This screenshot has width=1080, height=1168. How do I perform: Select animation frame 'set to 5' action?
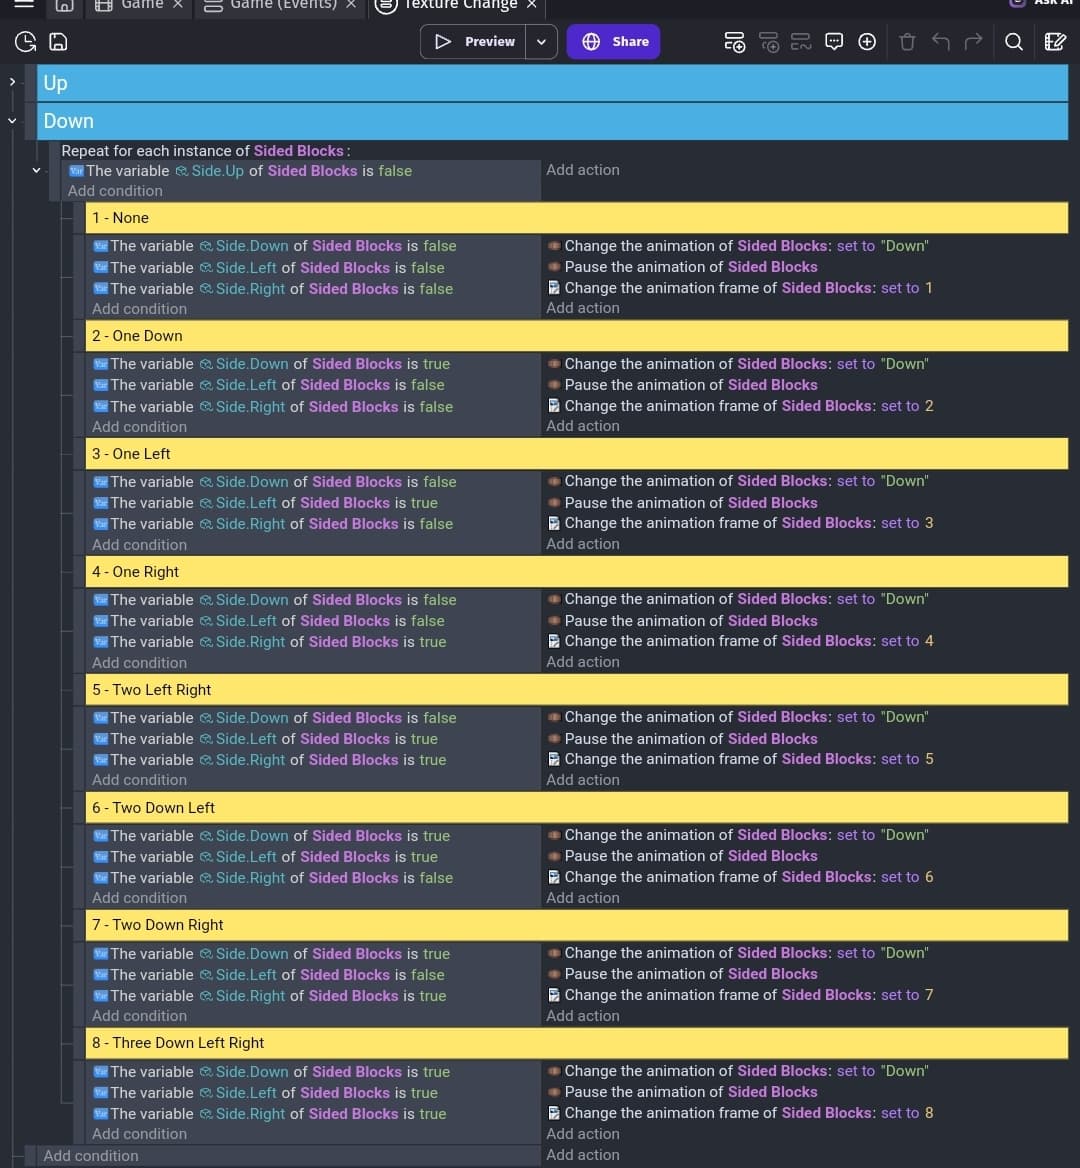(x=740, y=759)
